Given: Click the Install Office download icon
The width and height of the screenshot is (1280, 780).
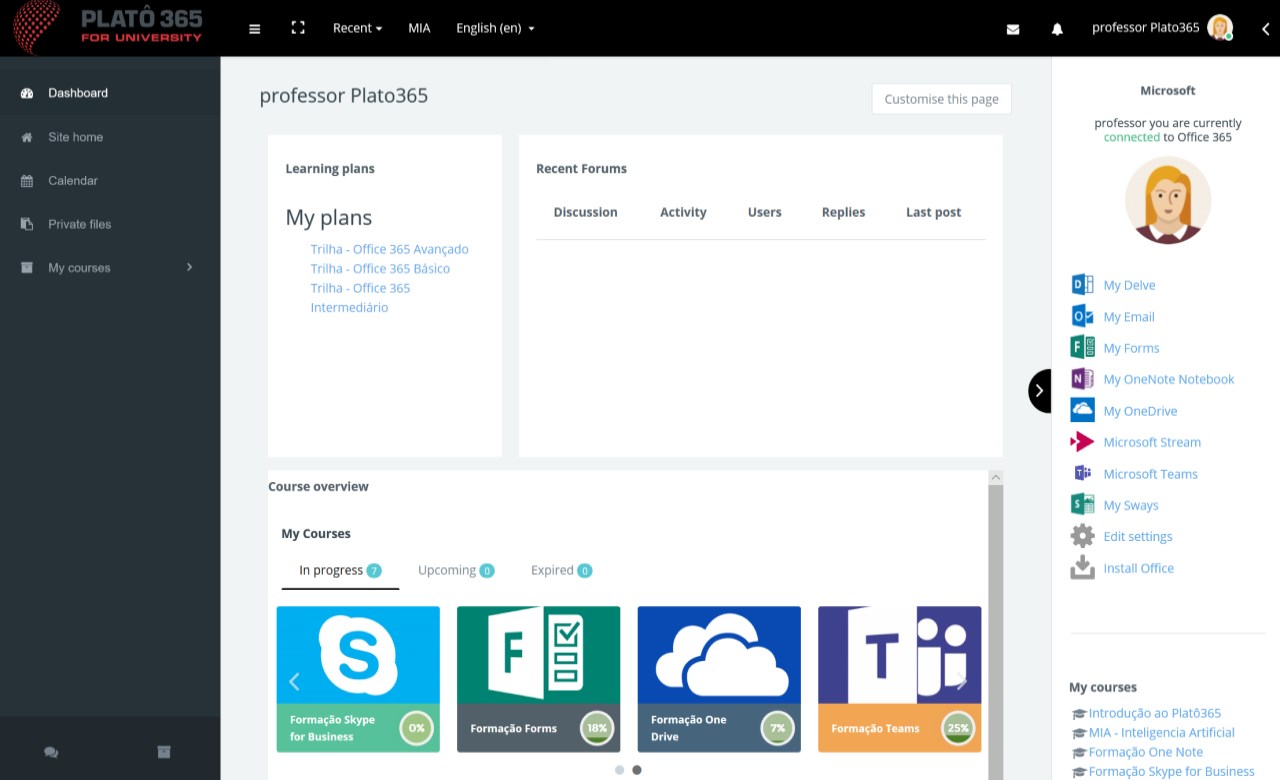Looking at the screenshot, I should (x=1082, y=567).
